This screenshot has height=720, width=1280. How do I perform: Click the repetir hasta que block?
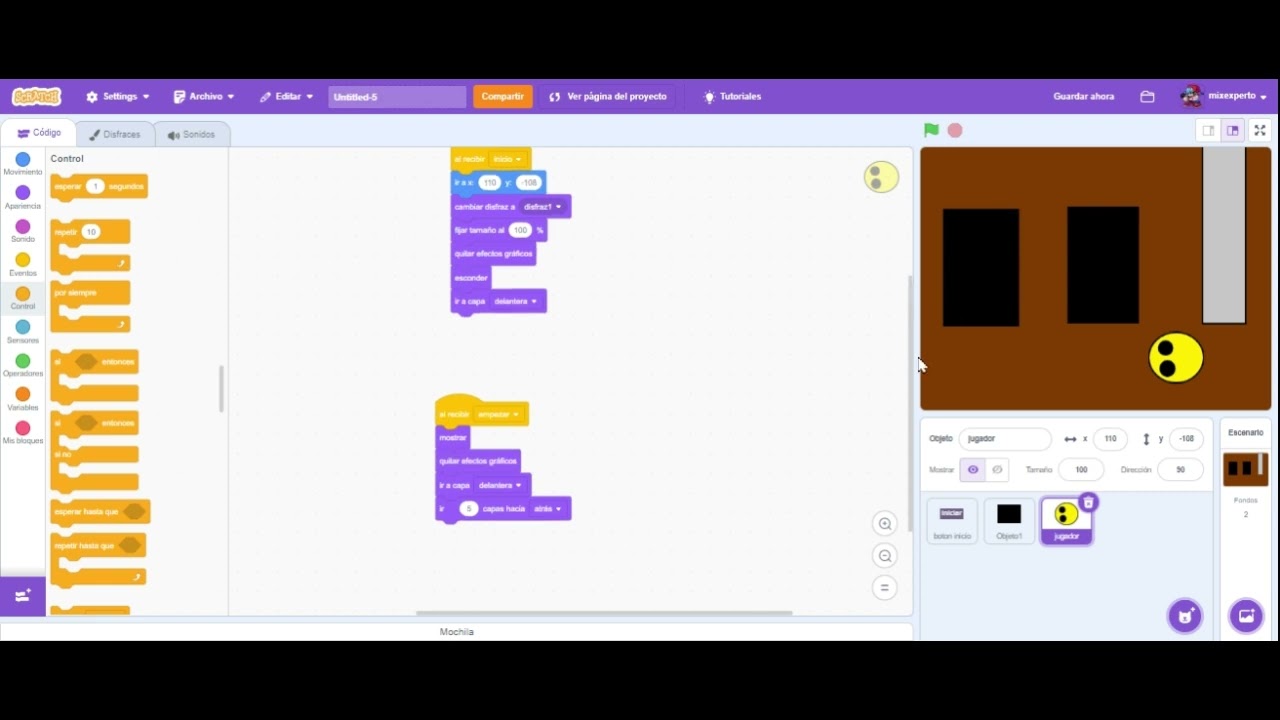point(98,559)
